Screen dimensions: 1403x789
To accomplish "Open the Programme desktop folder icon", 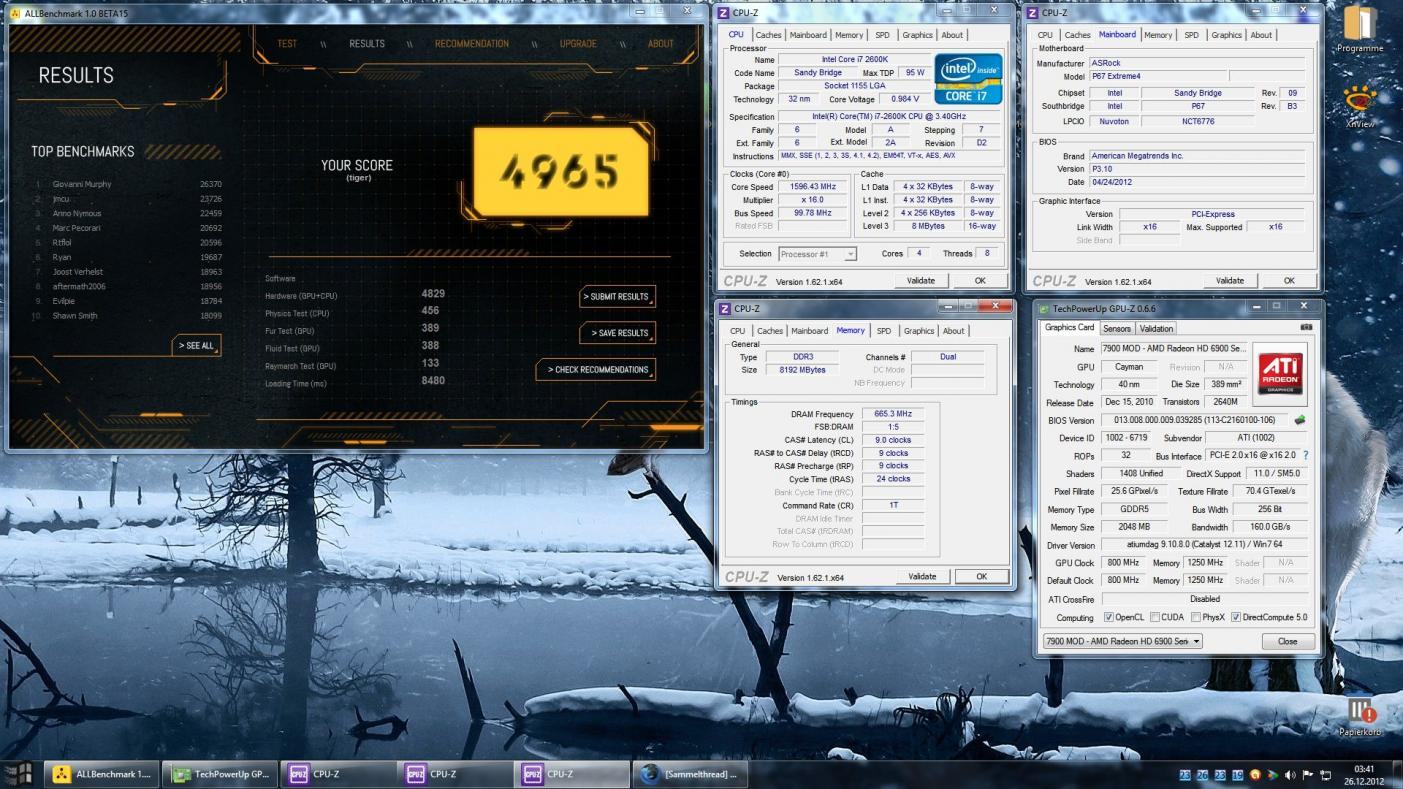I will 1359,28.
